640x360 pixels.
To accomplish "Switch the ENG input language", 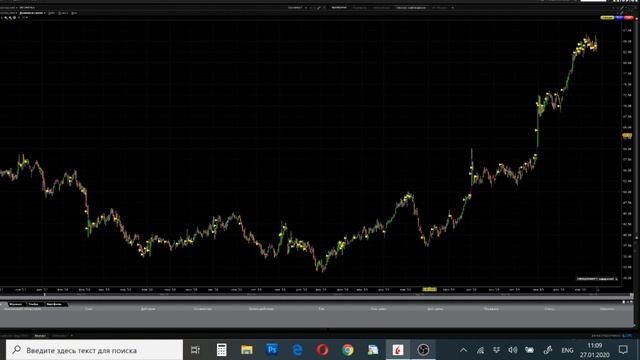I will [567, 351].
